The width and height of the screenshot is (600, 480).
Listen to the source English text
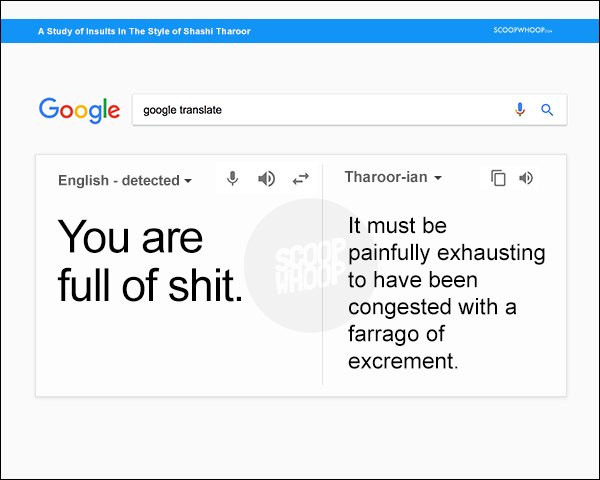coord(266,178)
